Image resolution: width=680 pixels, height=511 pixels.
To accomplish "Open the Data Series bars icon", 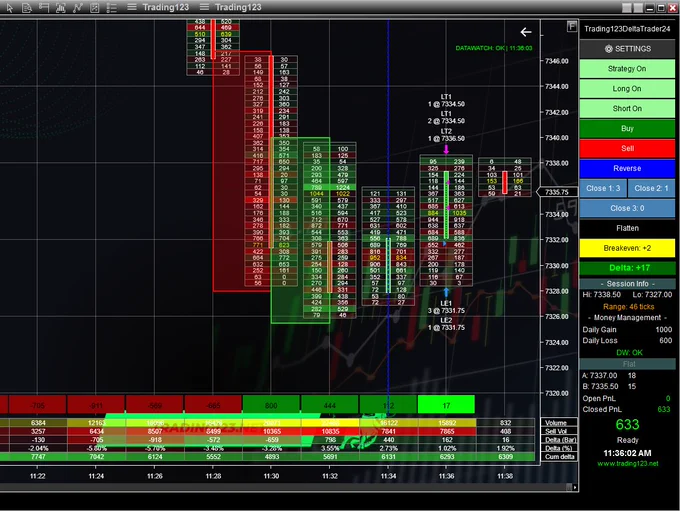I will pos(61,7).
